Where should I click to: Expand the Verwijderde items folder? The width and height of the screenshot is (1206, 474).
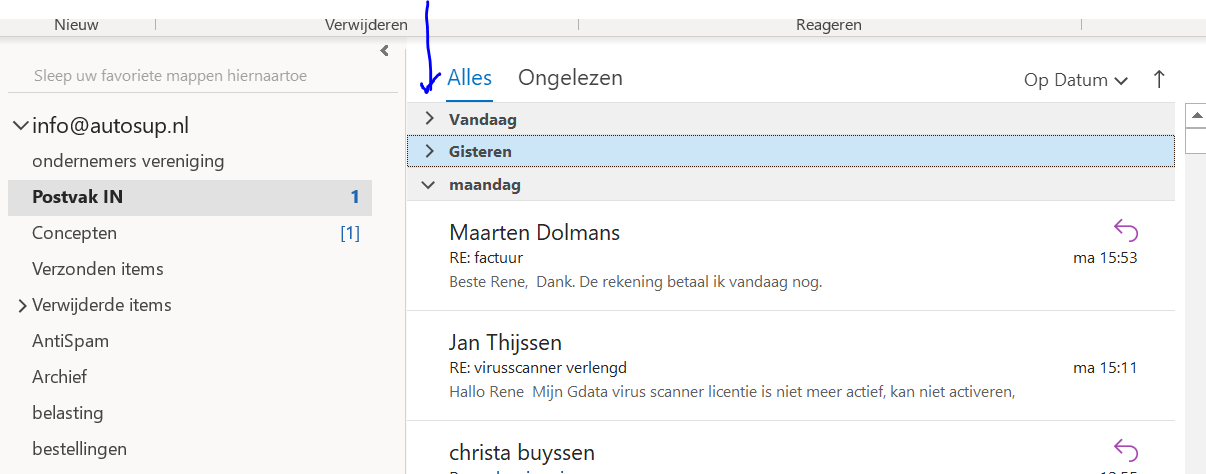pyautogui.click(x=22, y=306)
